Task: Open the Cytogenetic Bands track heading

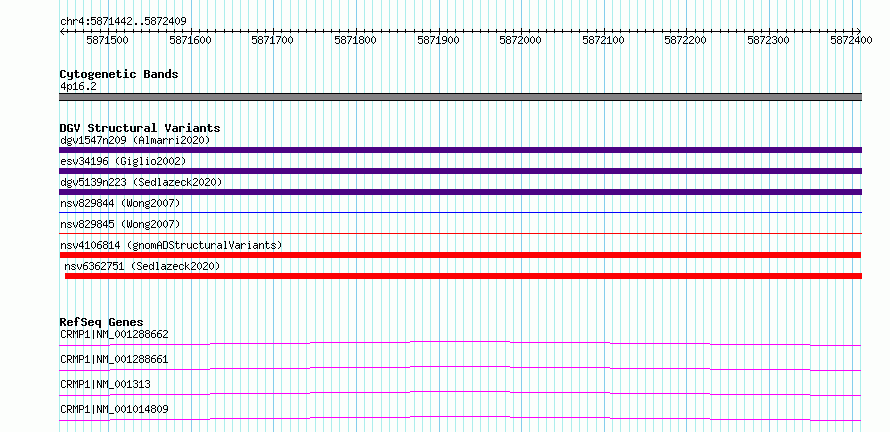Action: tap(119, 74)
